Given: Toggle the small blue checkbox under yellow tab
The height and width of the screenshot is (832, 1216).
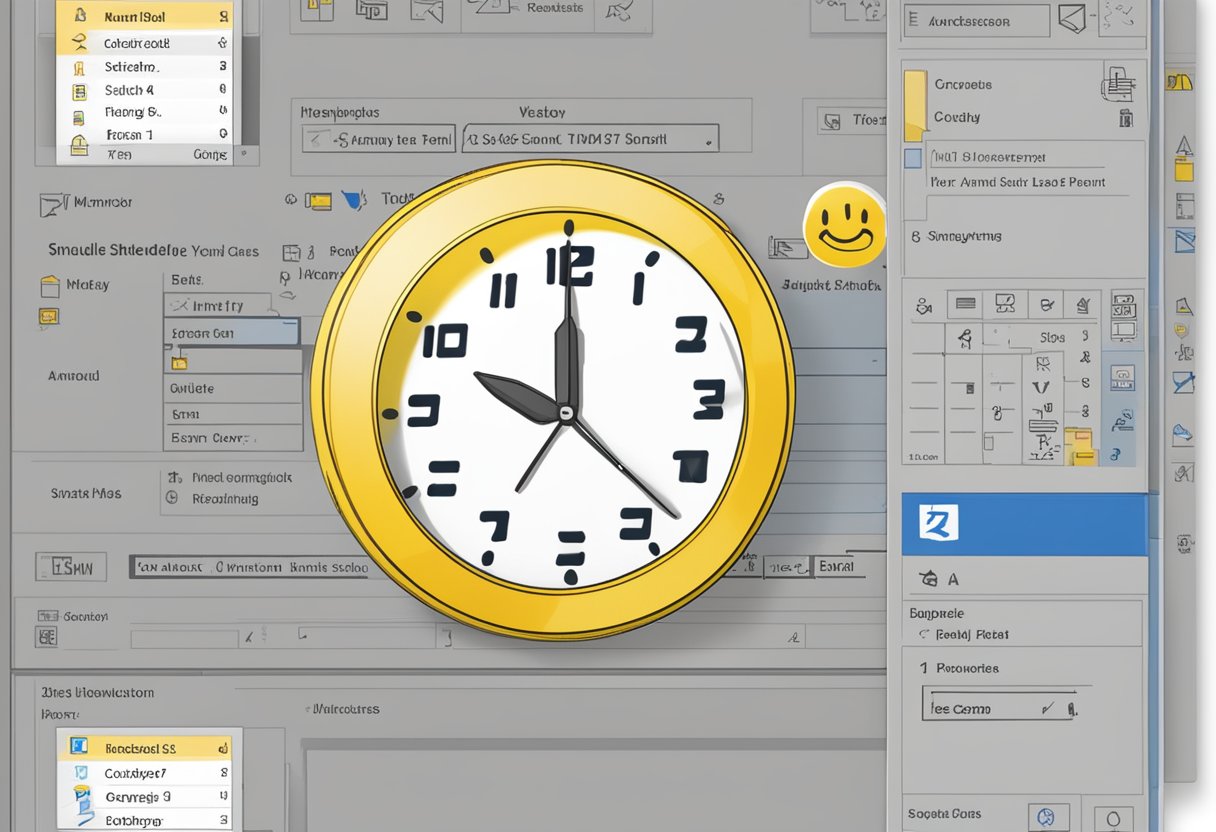Looking at the screenshot, I should (x=912, y=158).
